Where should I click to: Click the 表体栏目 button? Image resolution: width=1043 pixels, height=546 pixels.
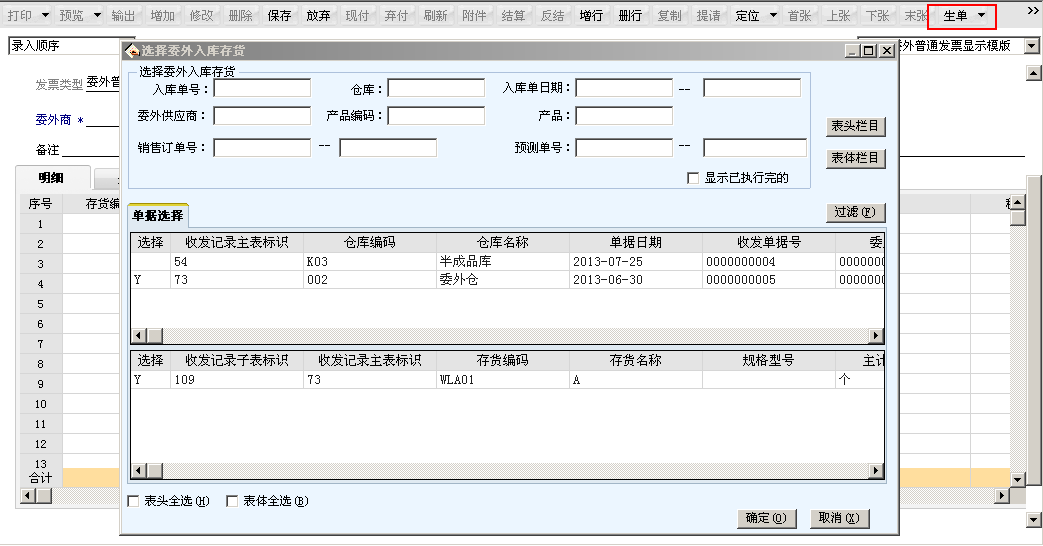coord(855,158)
